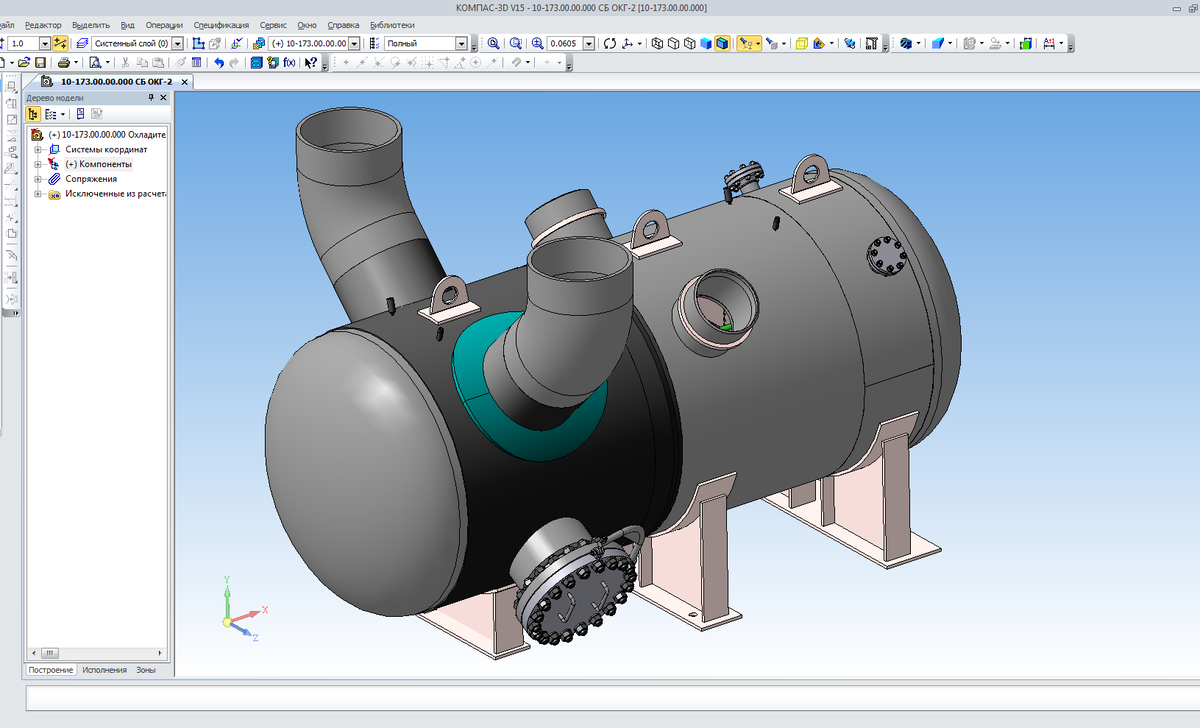Open the Справка menu

click(x=343, y=24)
